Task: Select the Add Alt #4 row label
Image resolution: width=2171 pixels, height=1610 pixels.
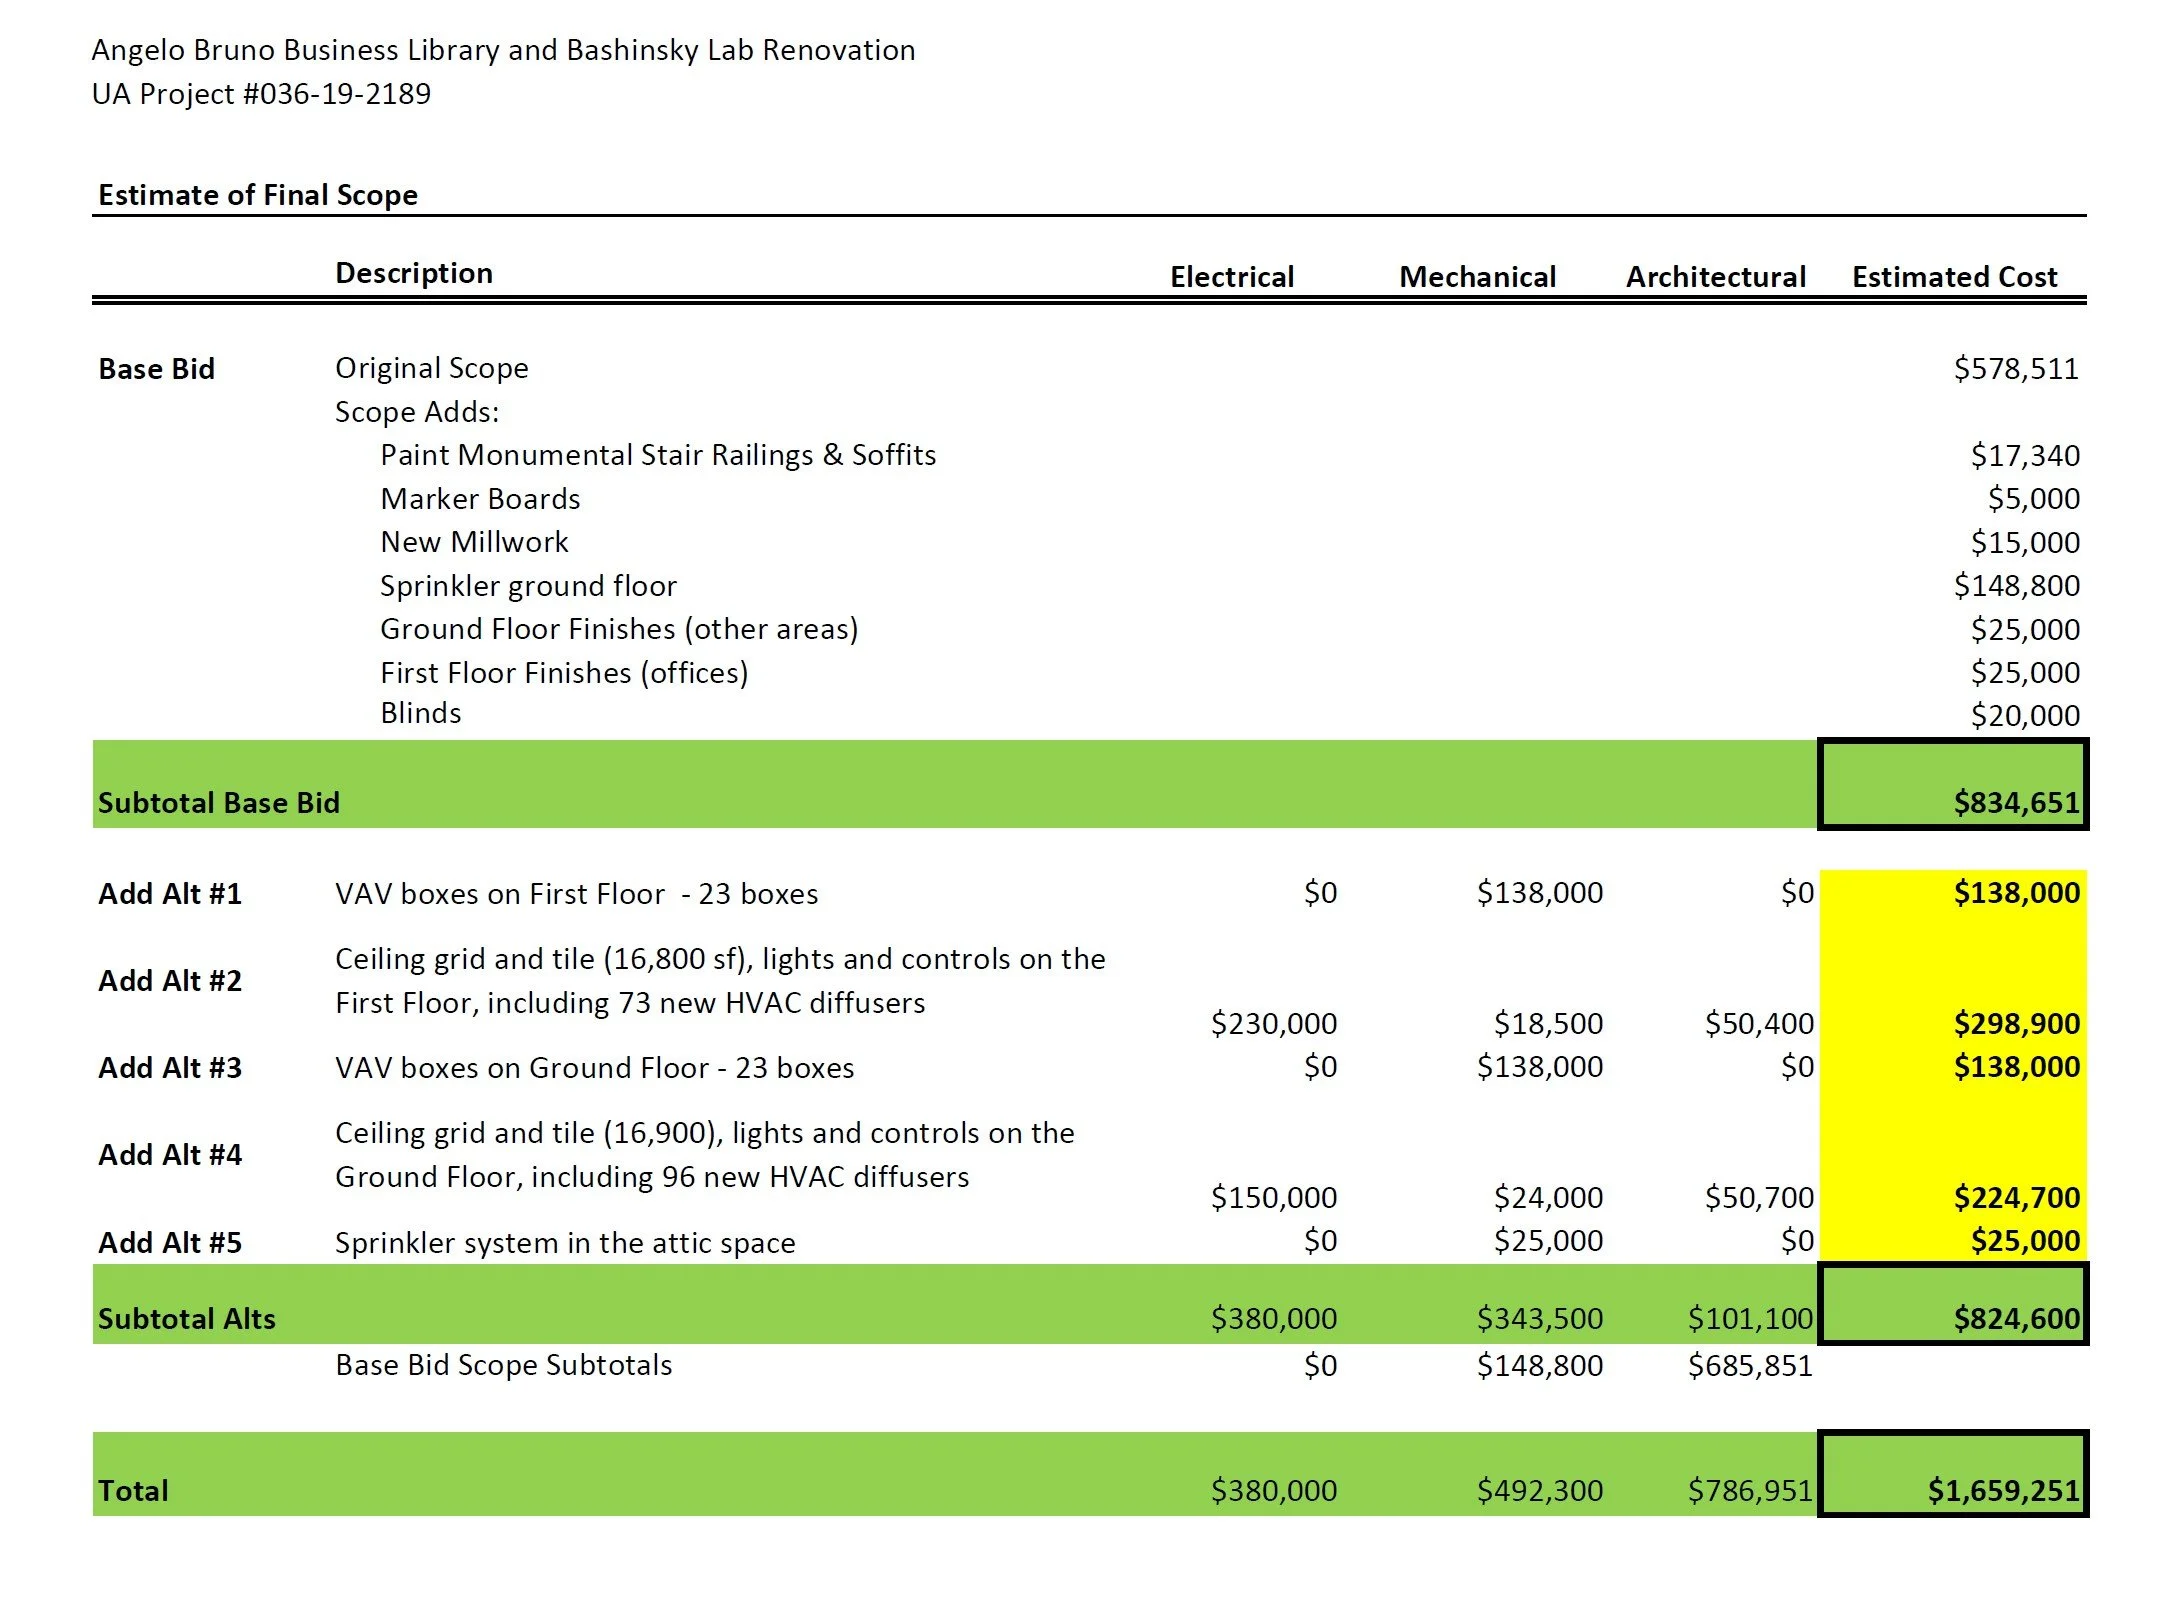Action: 169,1154
